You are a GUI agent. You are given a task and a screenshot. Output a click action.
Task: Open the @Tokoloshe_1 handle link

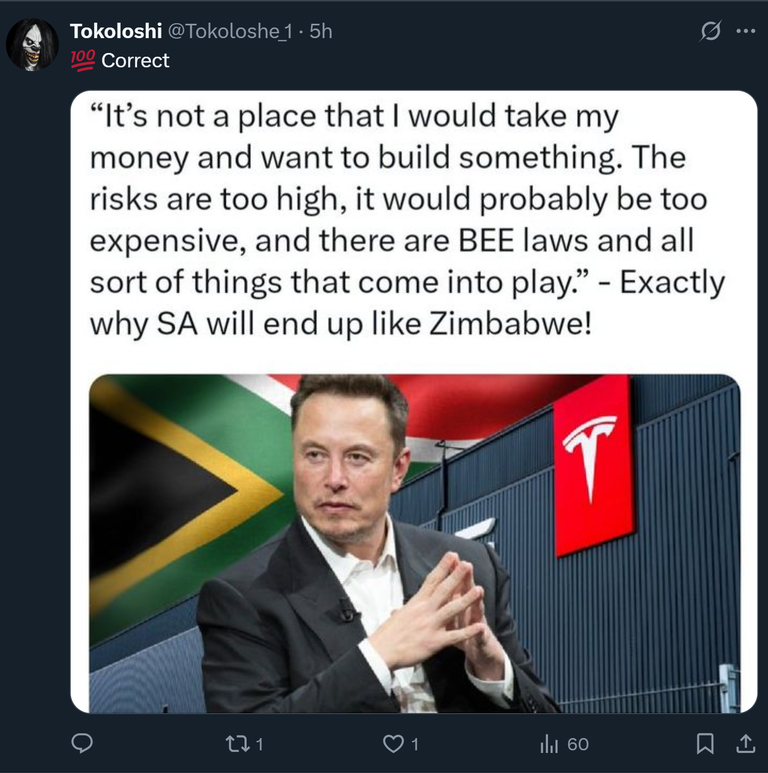(x=230, y=32)
